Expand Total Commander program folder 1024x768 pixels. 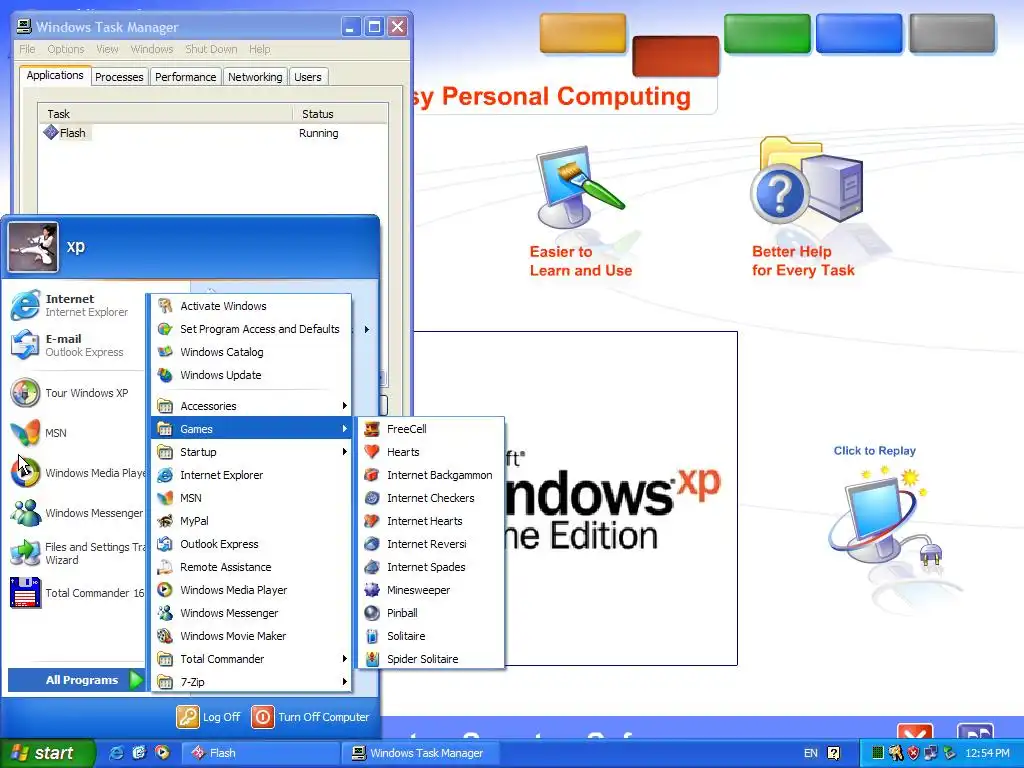click(251, 659)
